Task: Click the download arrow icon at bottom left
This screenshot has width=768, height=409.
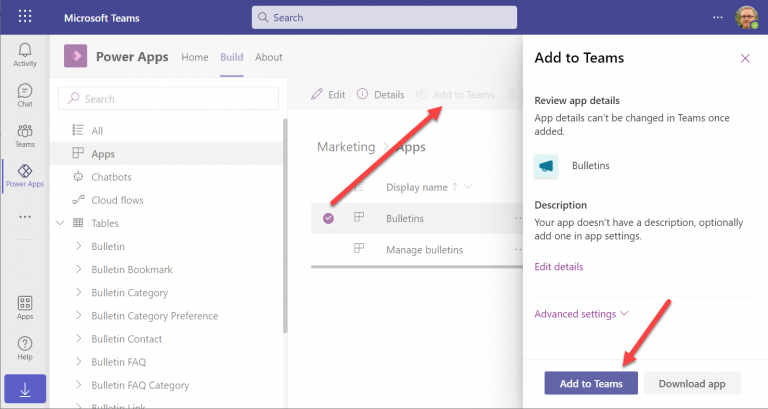Action: 25,390
